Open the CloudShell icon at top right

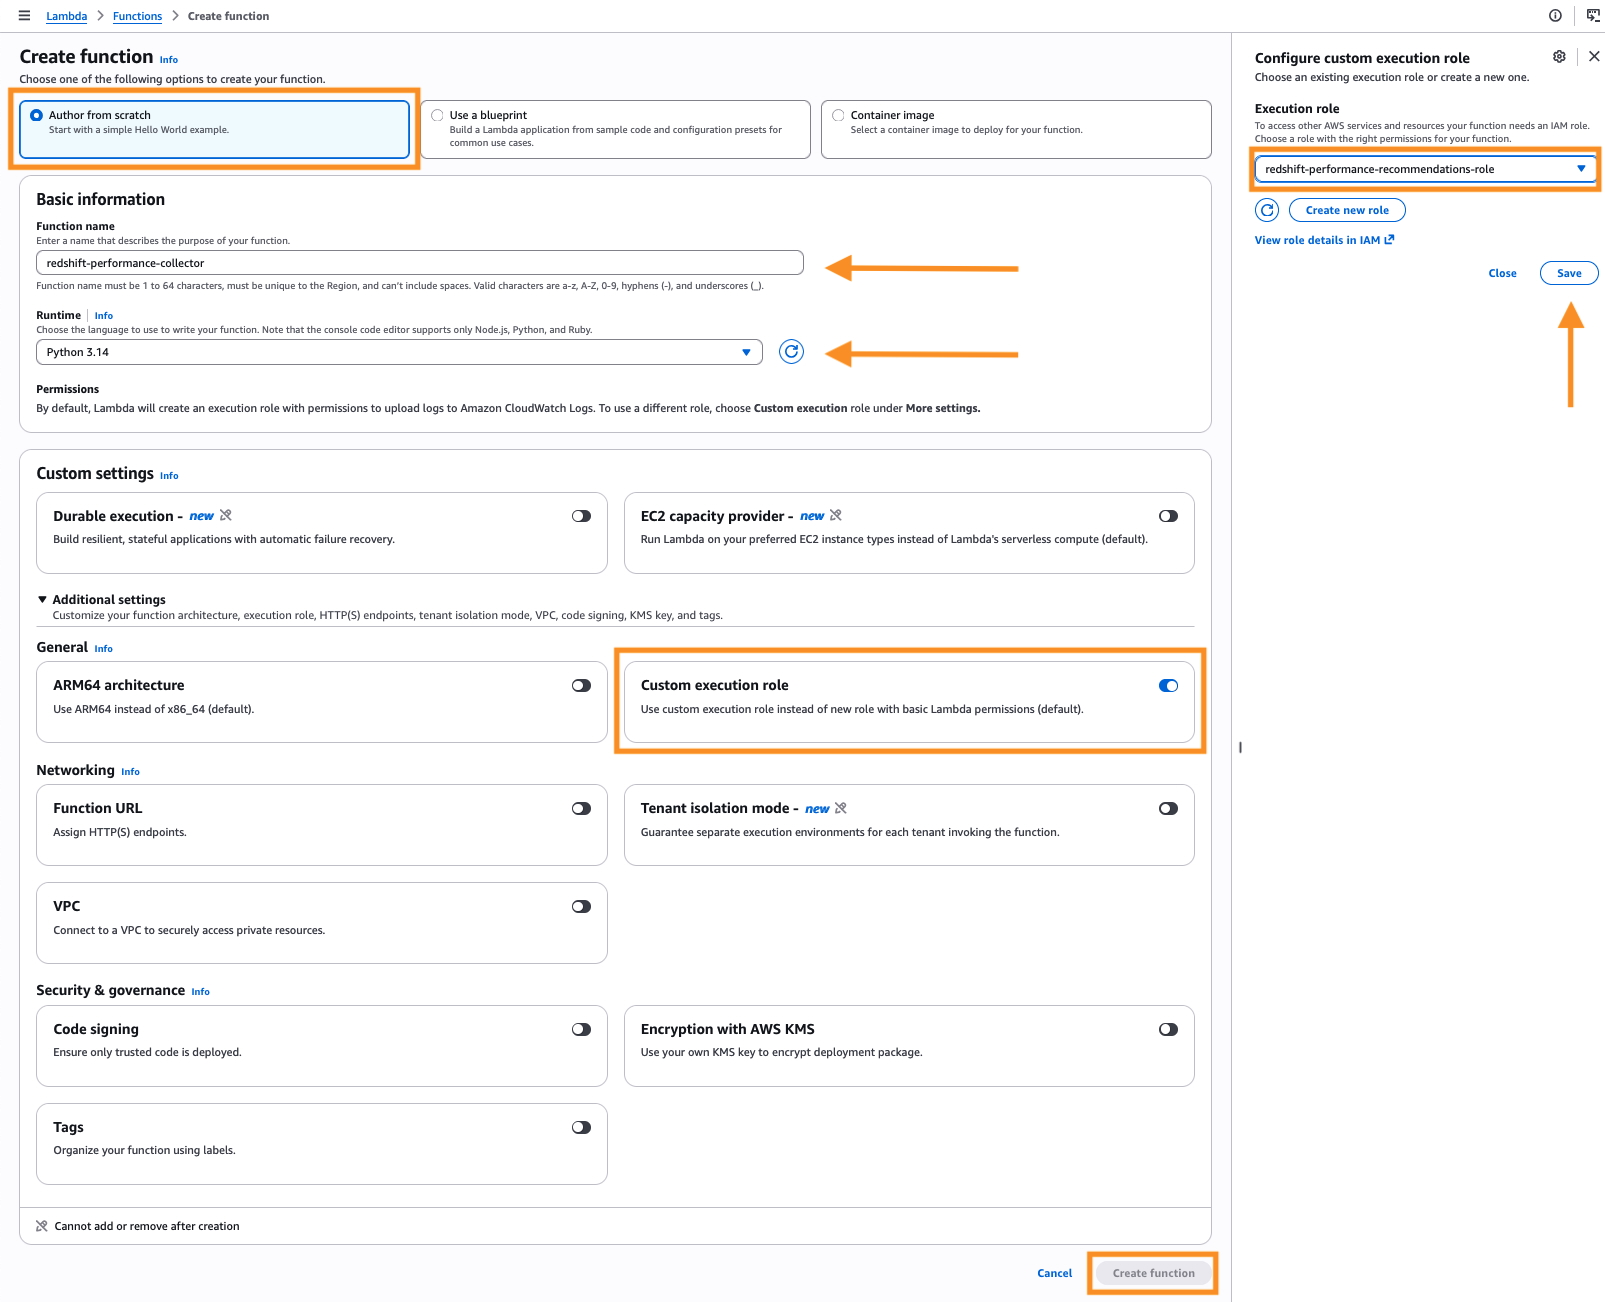point(1593,15)
